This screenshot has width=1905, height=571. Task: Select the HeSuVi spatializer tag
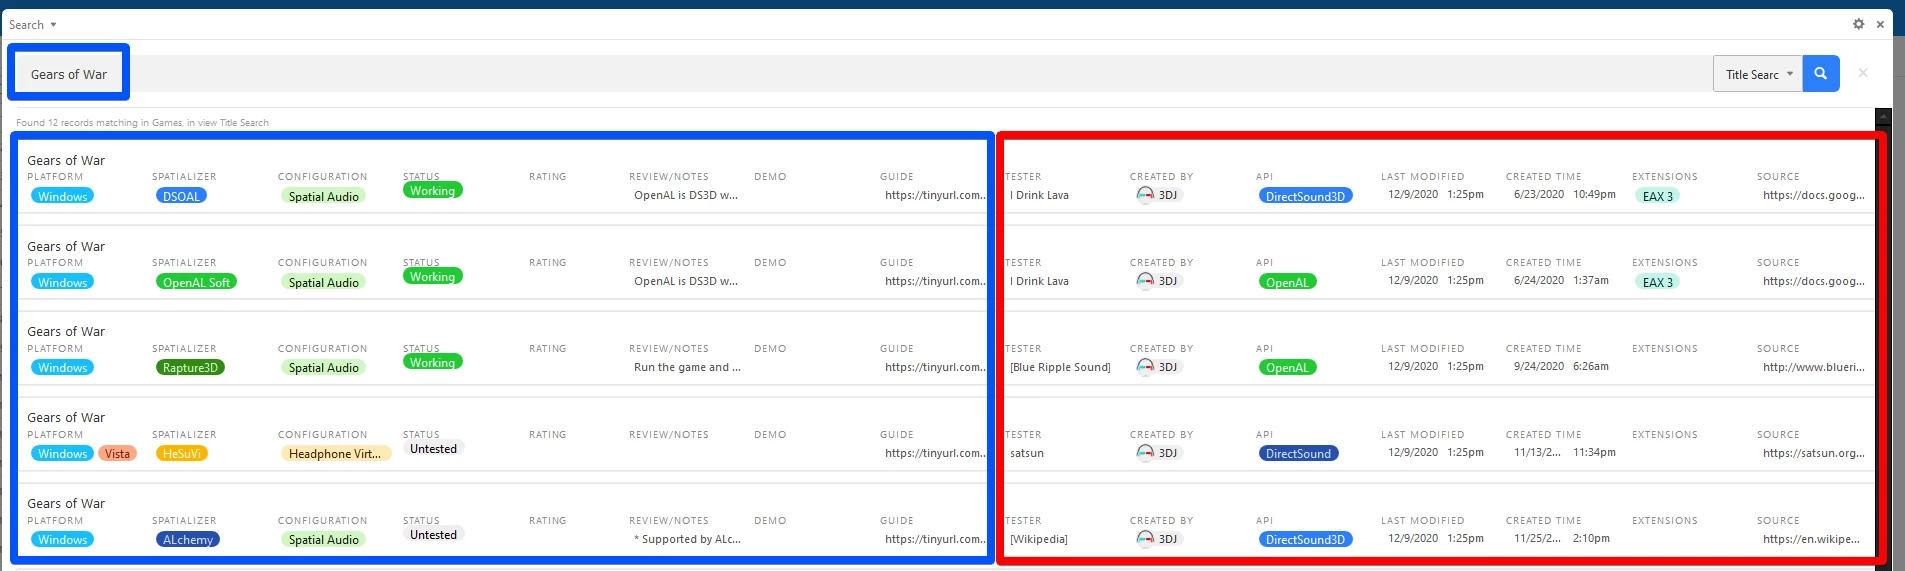[x=181, y=453]
